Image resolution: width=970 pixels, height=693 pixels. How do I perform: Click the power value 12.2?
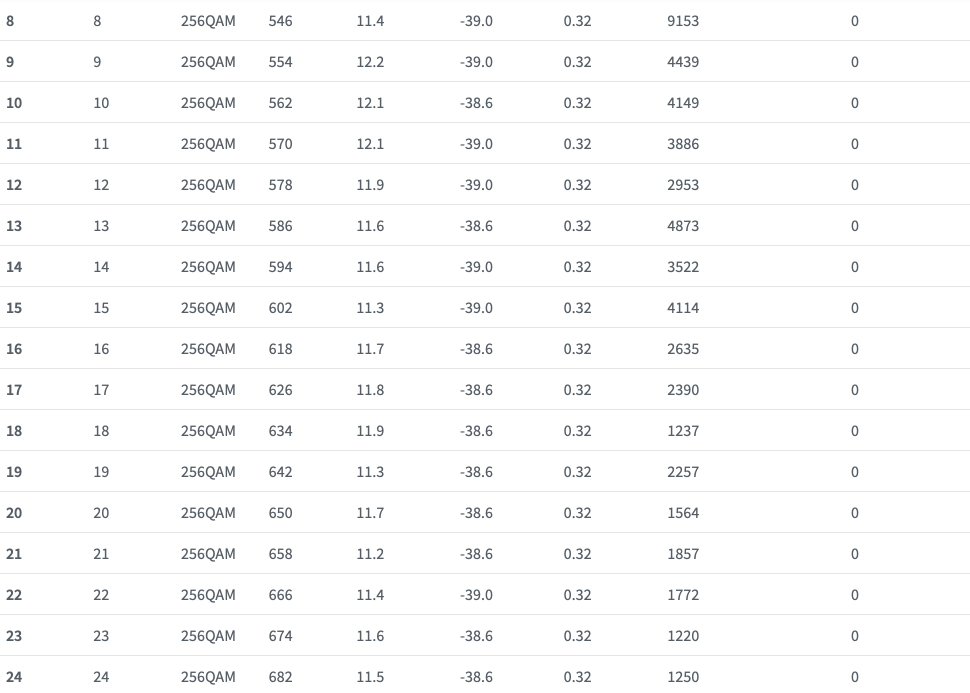[370, 62]
